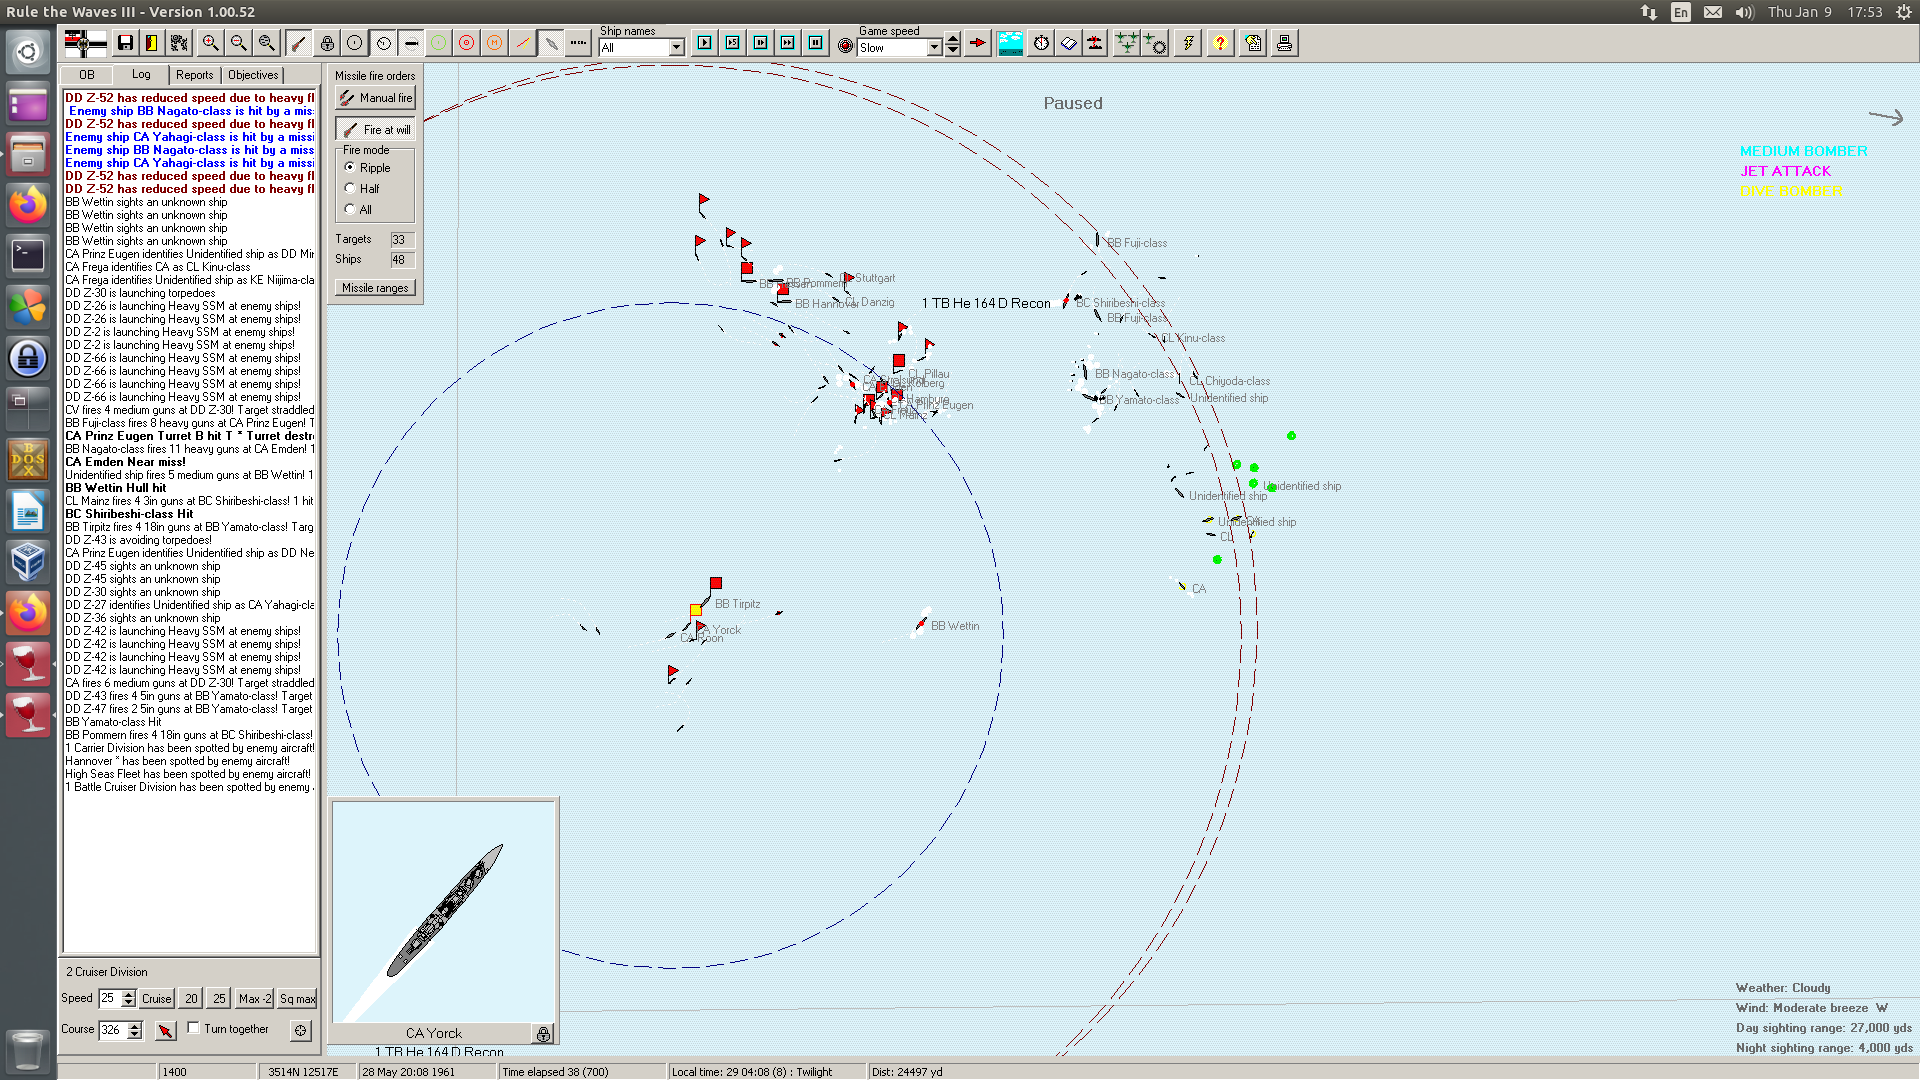Image resolution: width=1920 pixels, height=1080 pixels.
Task: Select the Ripple fire mode
Action: tap(350, 167)
